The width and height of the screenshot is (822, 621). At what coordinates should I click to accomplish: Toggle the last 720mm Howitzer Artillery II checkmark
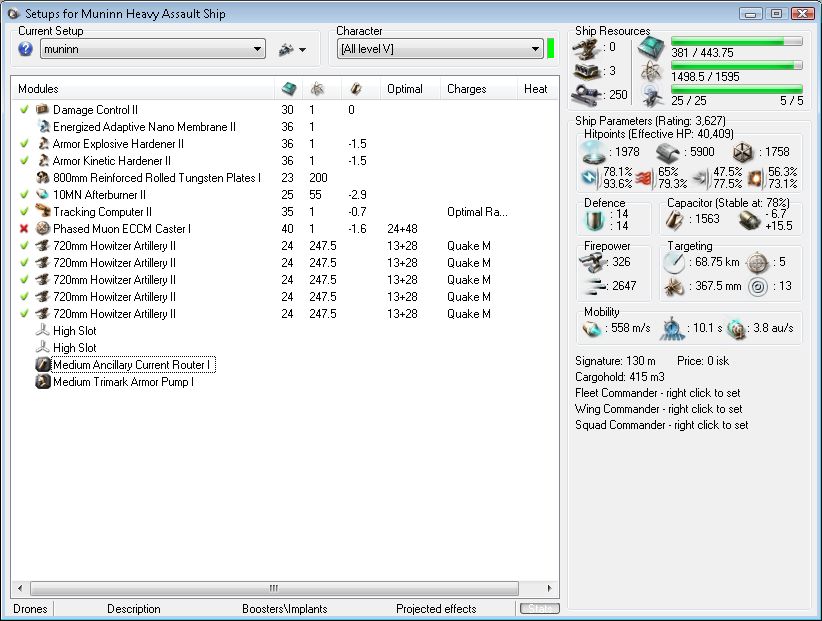point(24,313)
